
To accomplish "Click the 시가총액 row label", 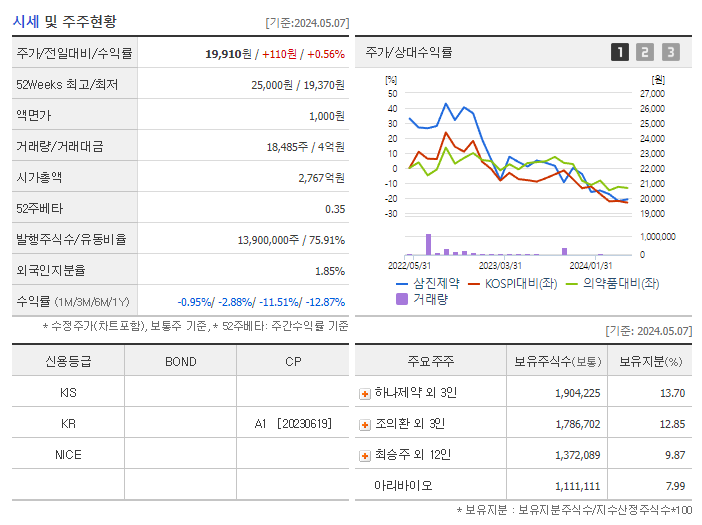I will [39, 177].
